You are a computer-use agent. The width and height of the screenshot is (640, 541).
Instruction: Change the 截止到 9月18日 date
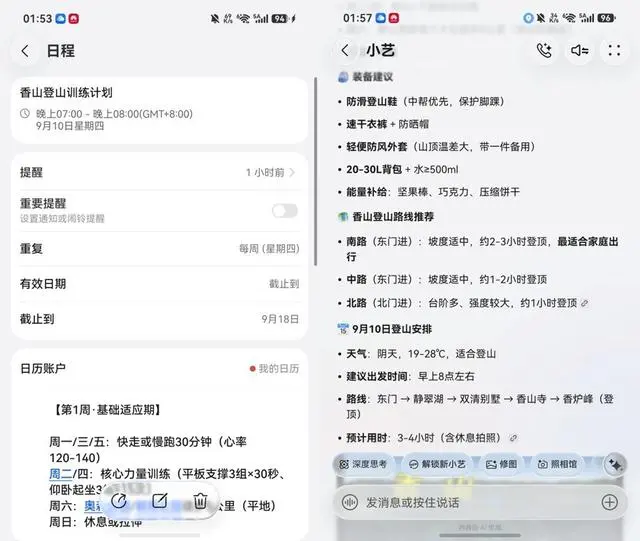coord(159,319)
